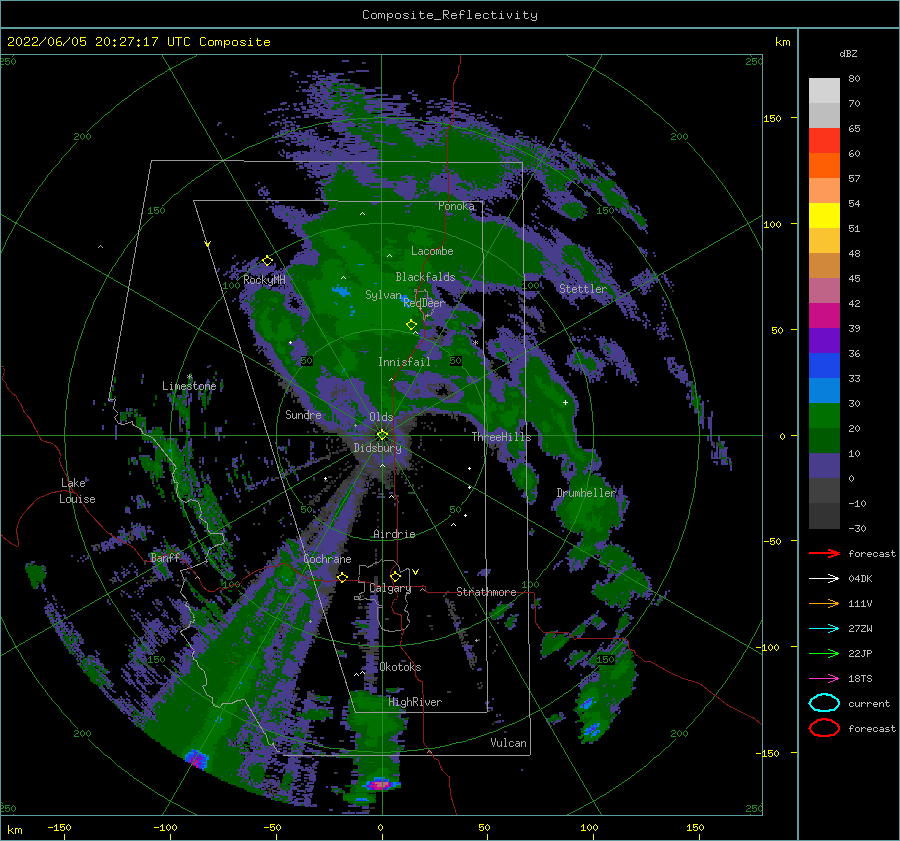Select the white 04DK arrow icon
Image resolution: width=900 pixels, height=841 pixels.
[x=824, y=578]
